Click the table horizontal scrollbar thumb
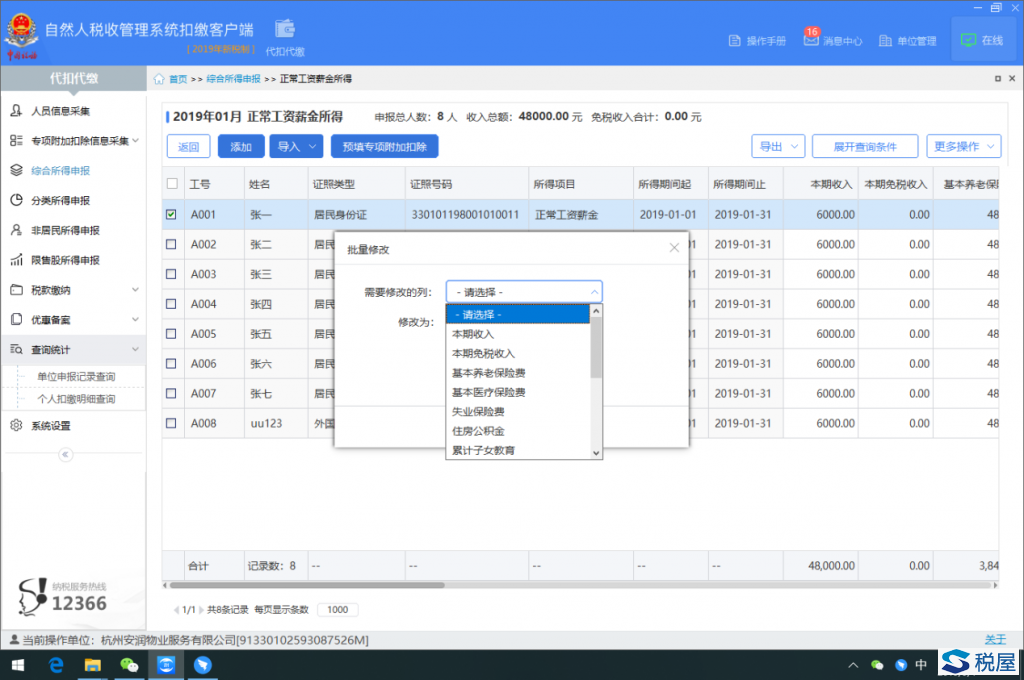The image size is (1024, 680). click(307, 585)
